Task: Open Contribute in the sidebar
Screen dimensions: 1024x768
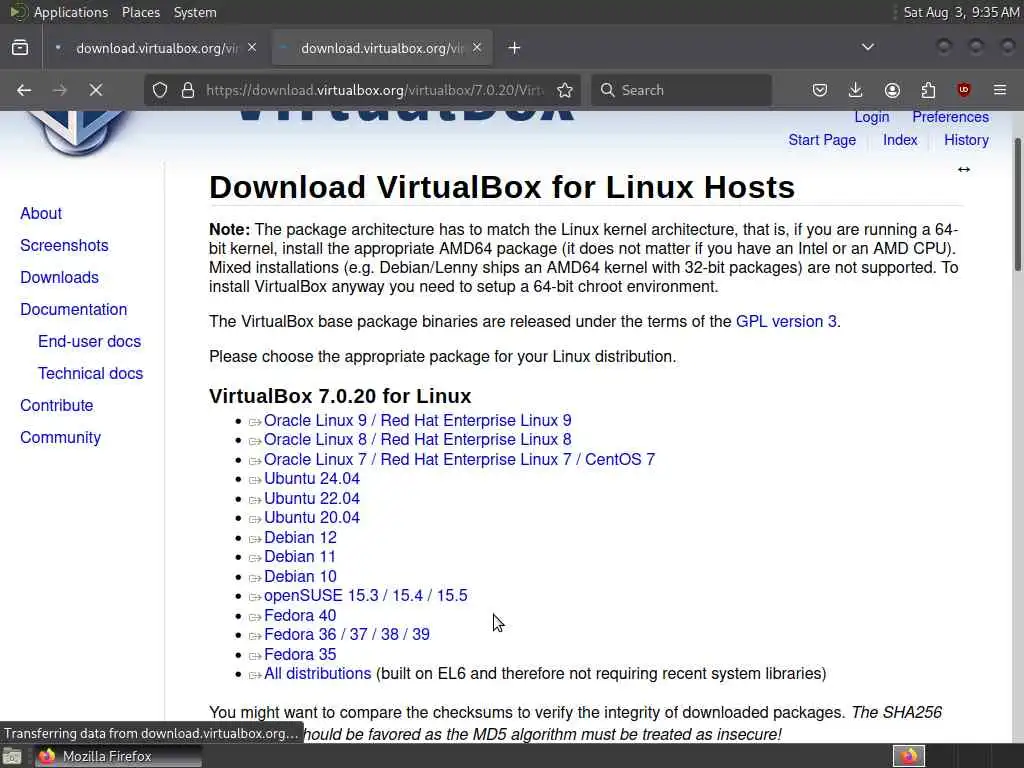Action: click(56, 406)
